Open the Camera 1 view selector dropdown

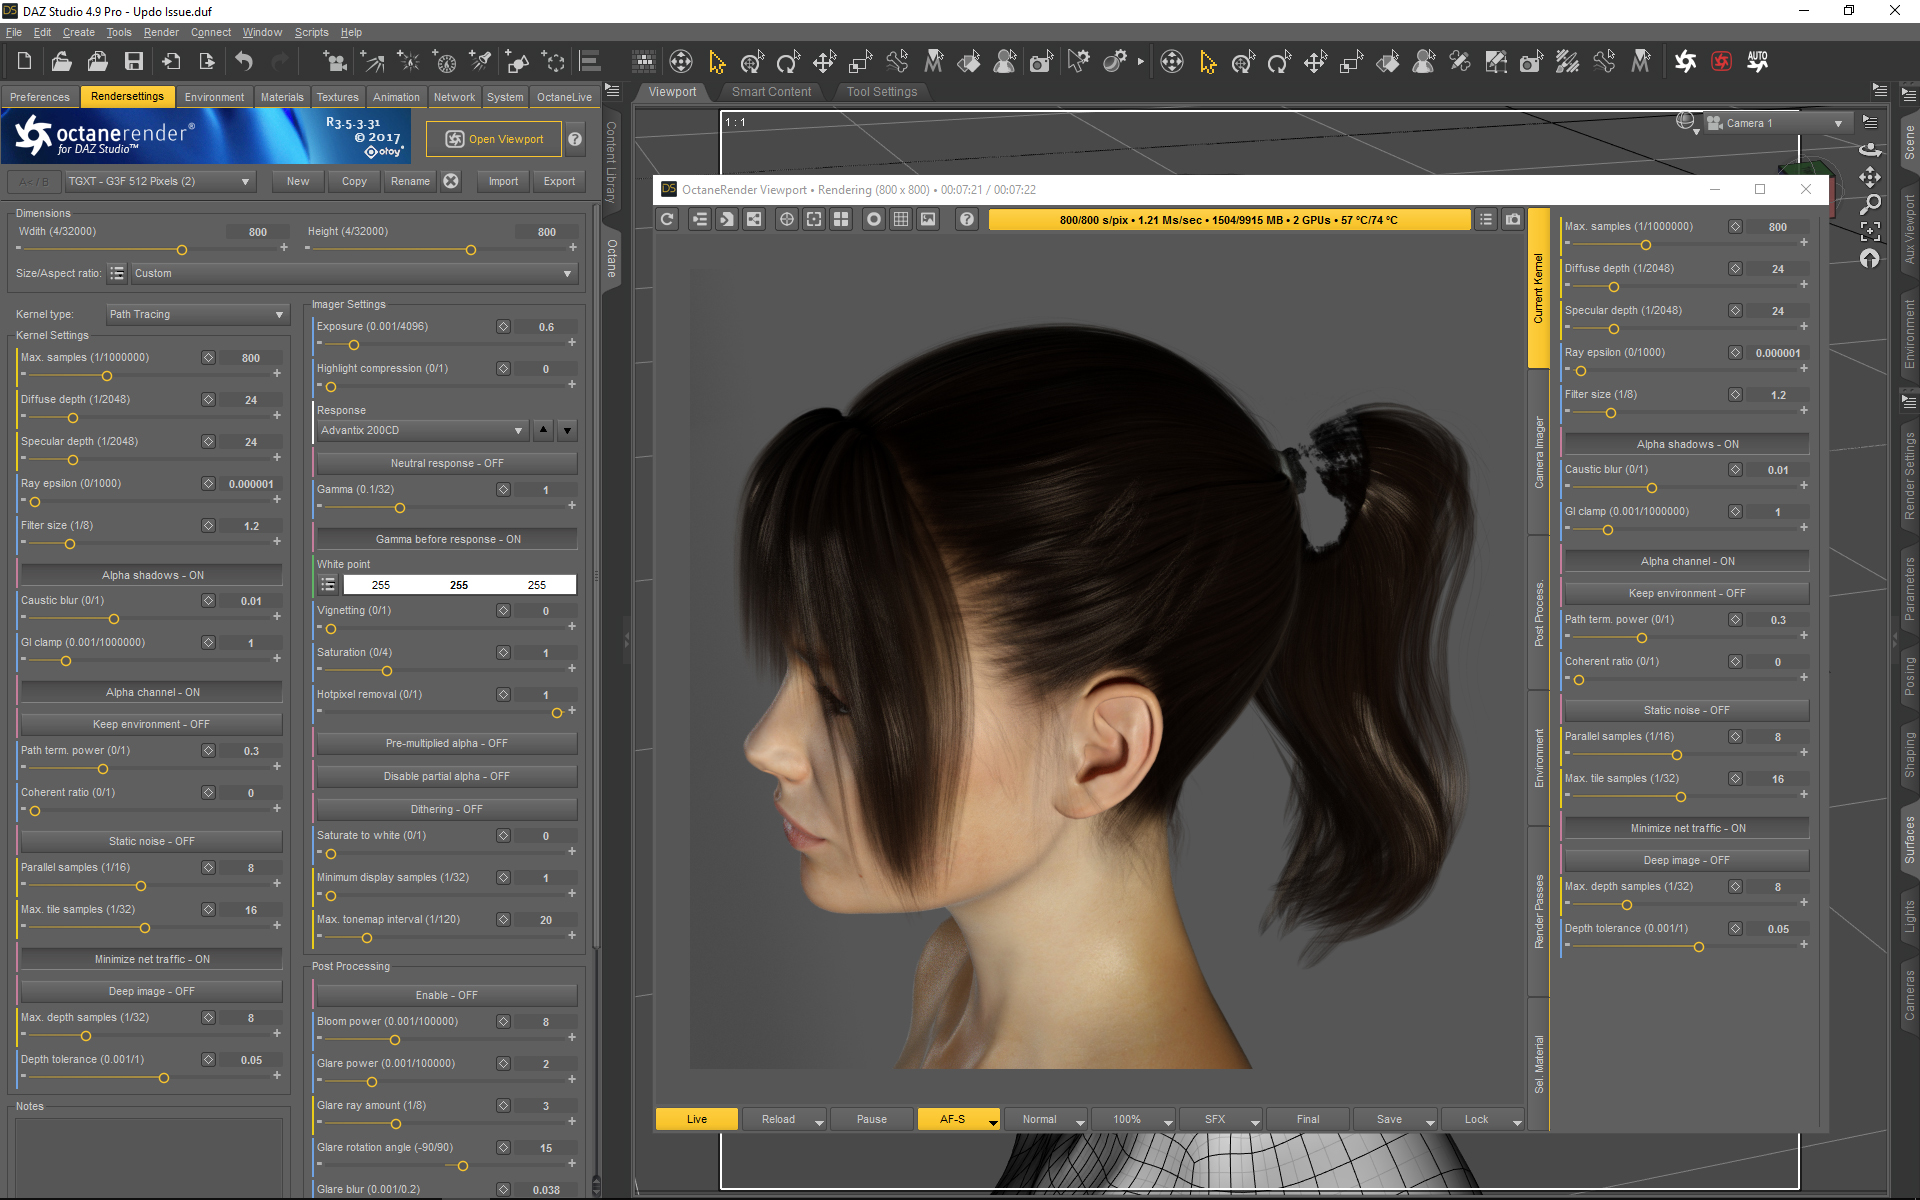point(1776,123)
